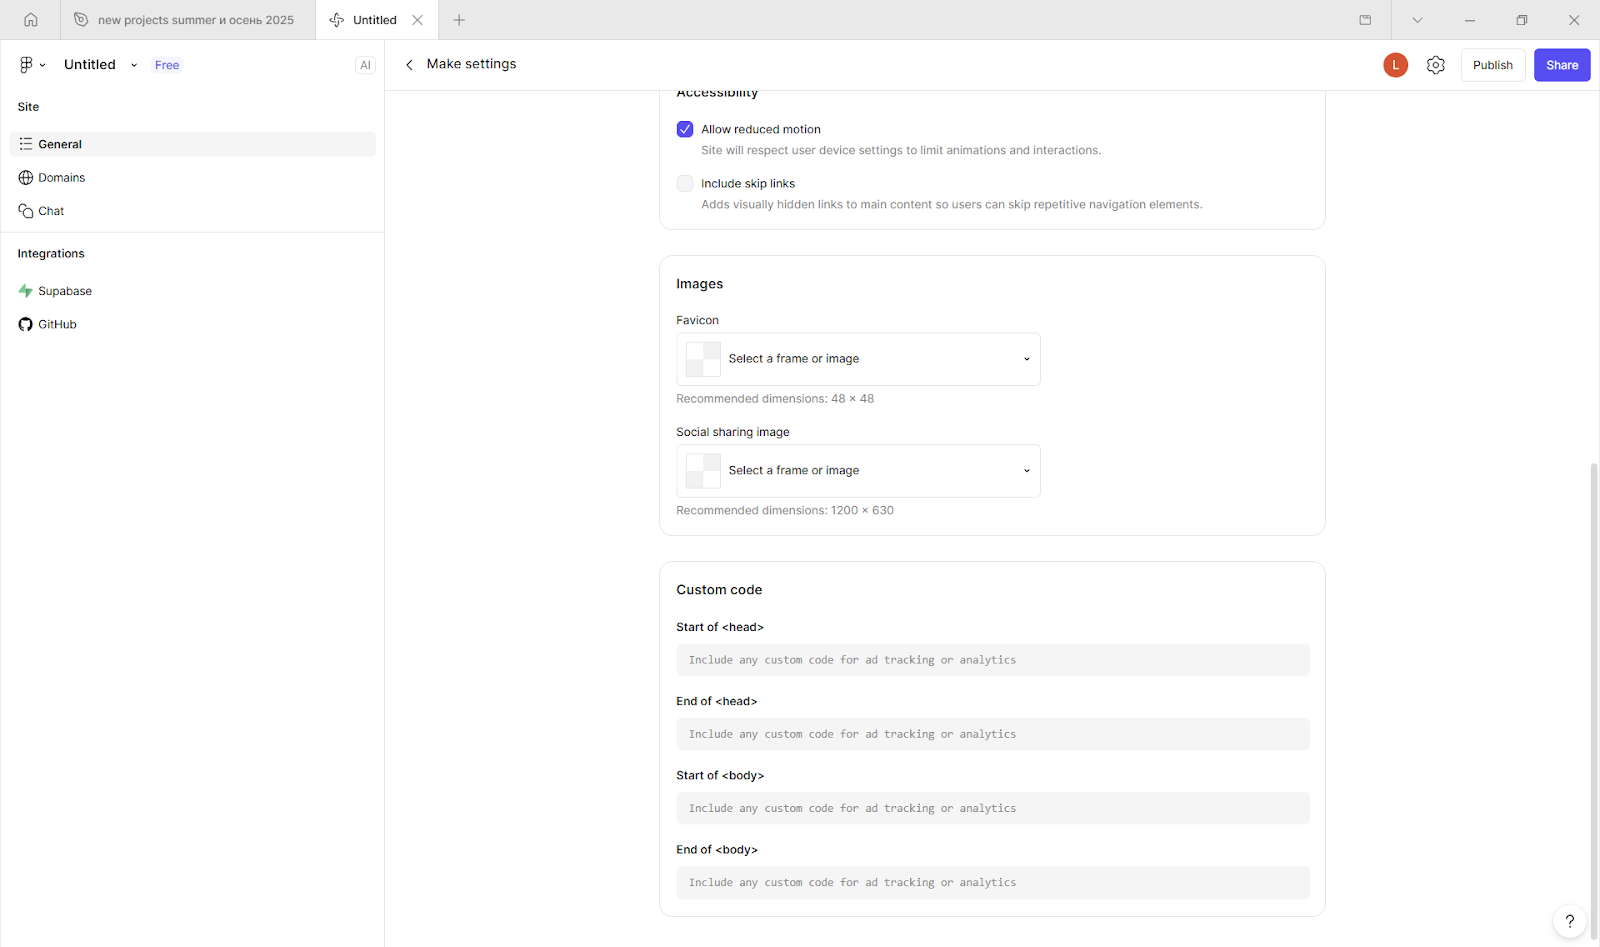Click the Publish button
Viewport: 1600px width, 947px height.
coord(1492,65)
